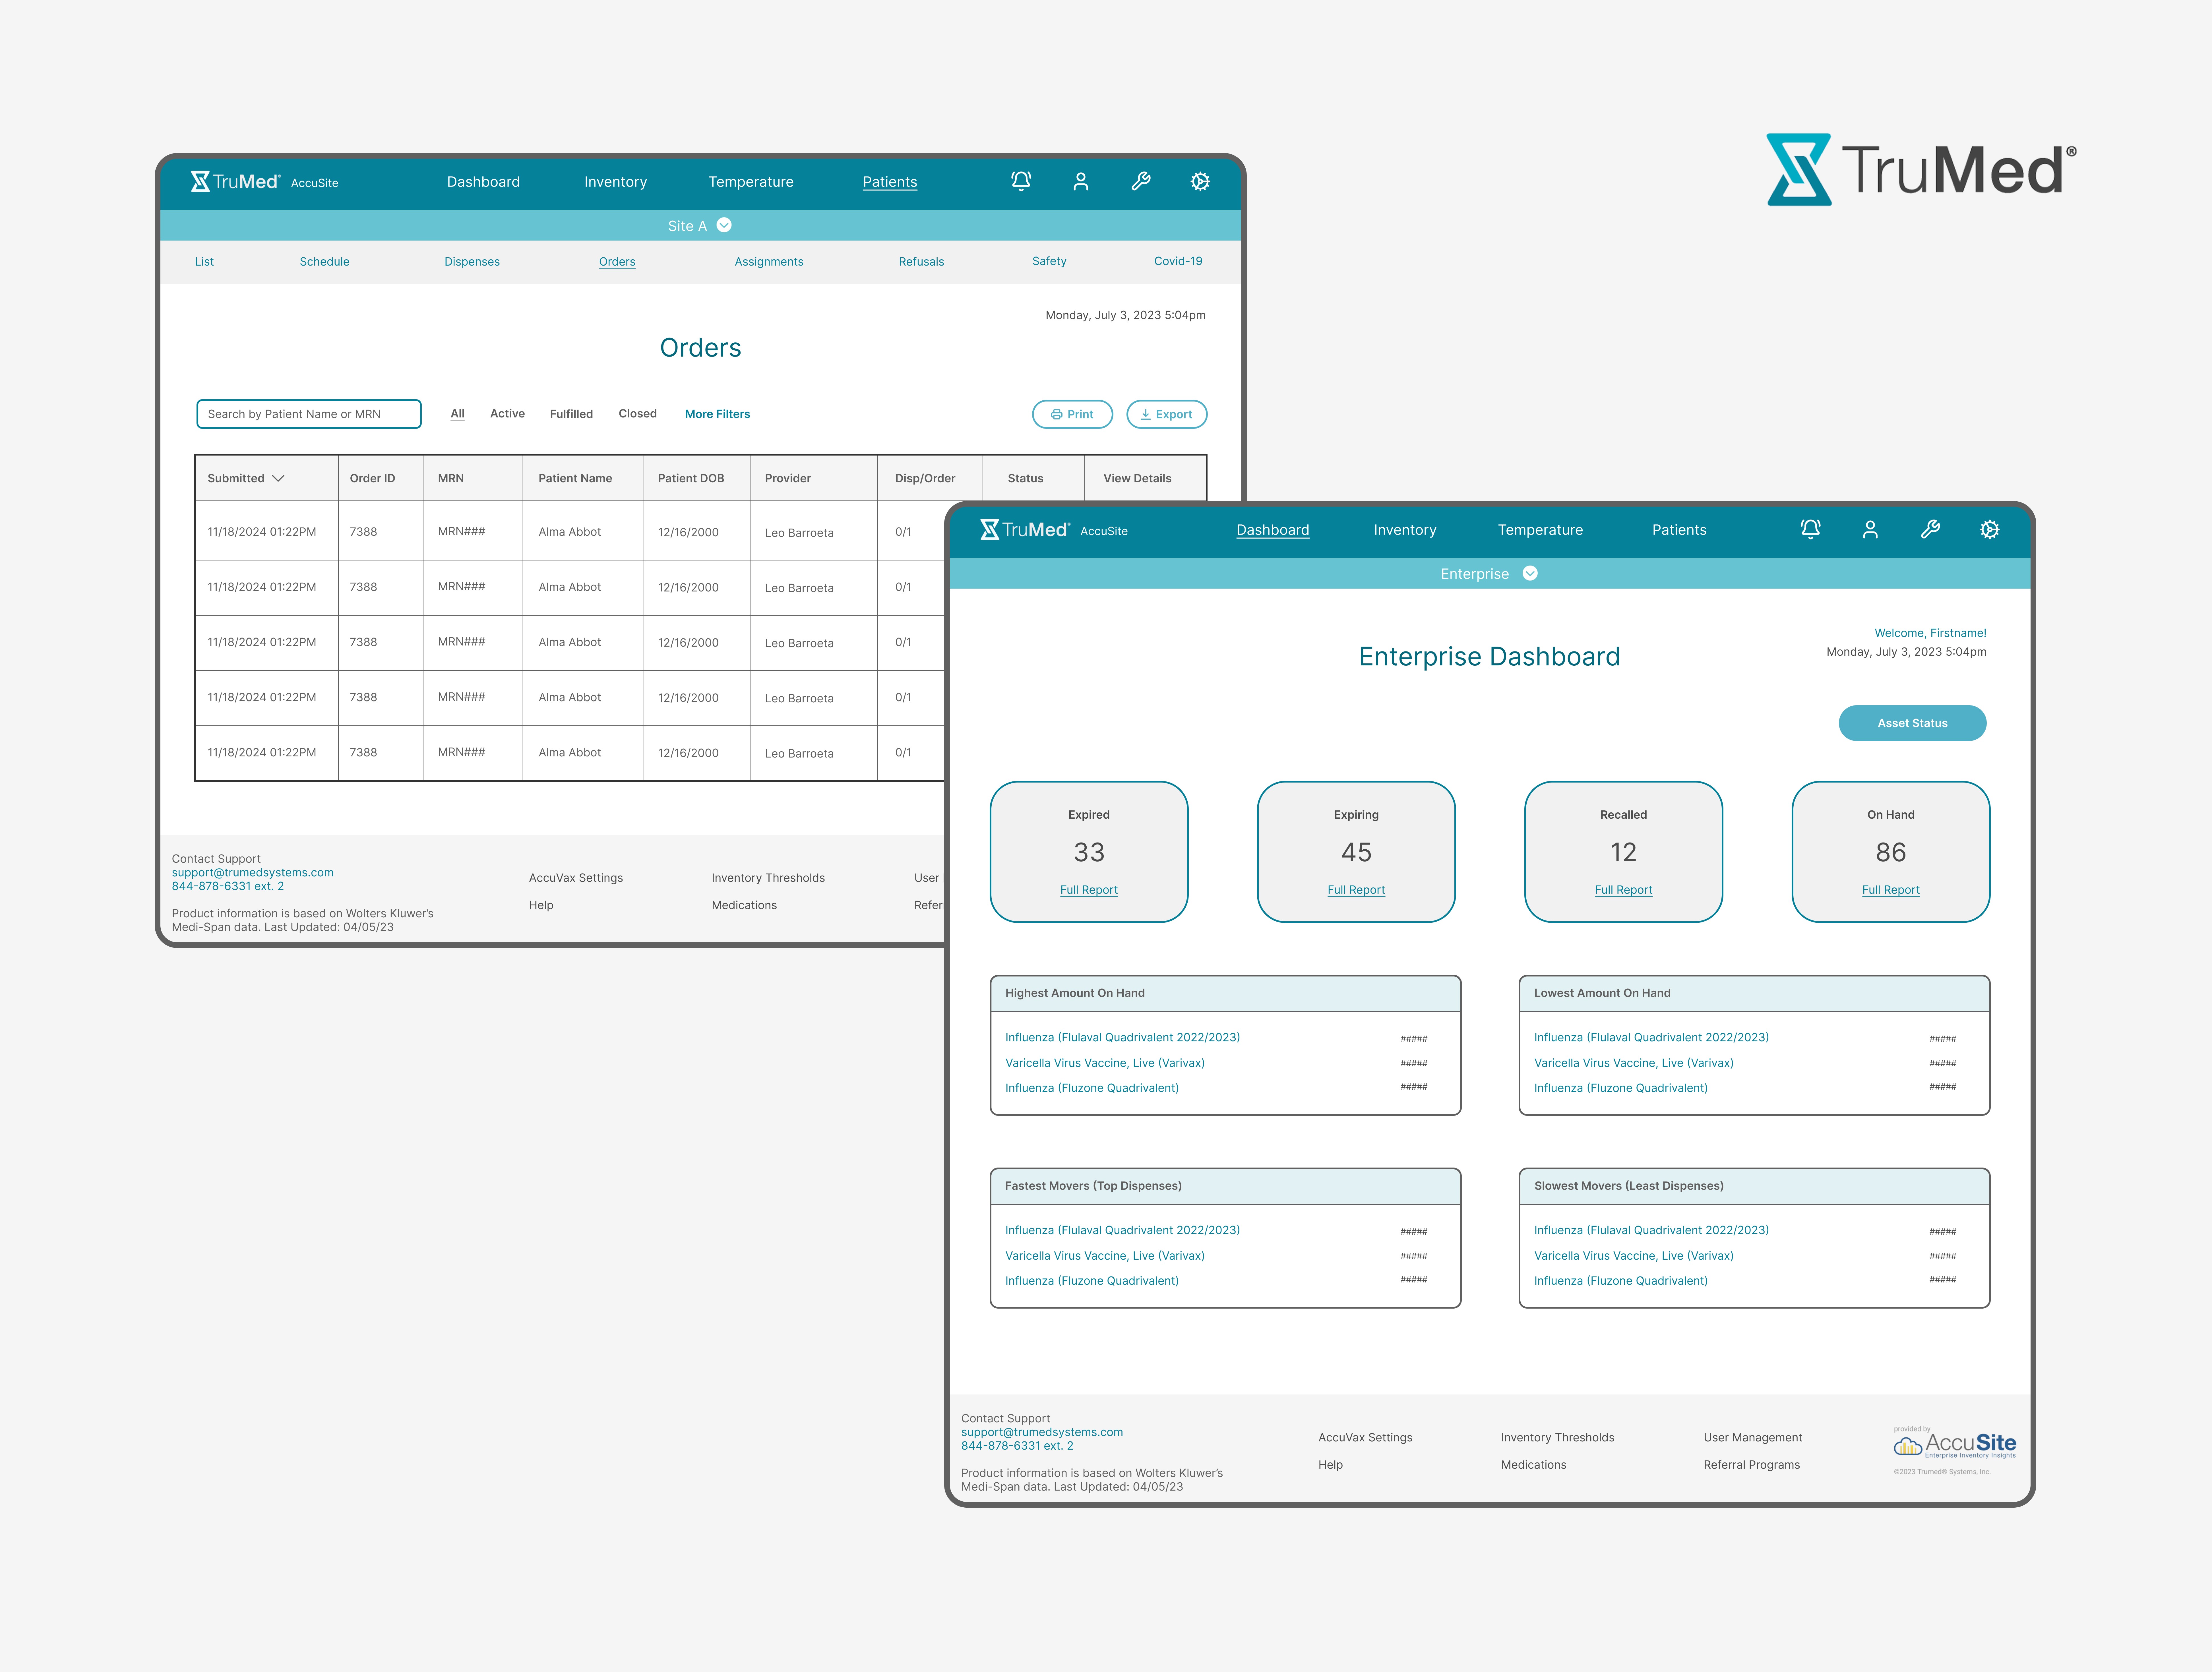
Task: Open settings gear in Orders window header
Action: (1200, 181)
